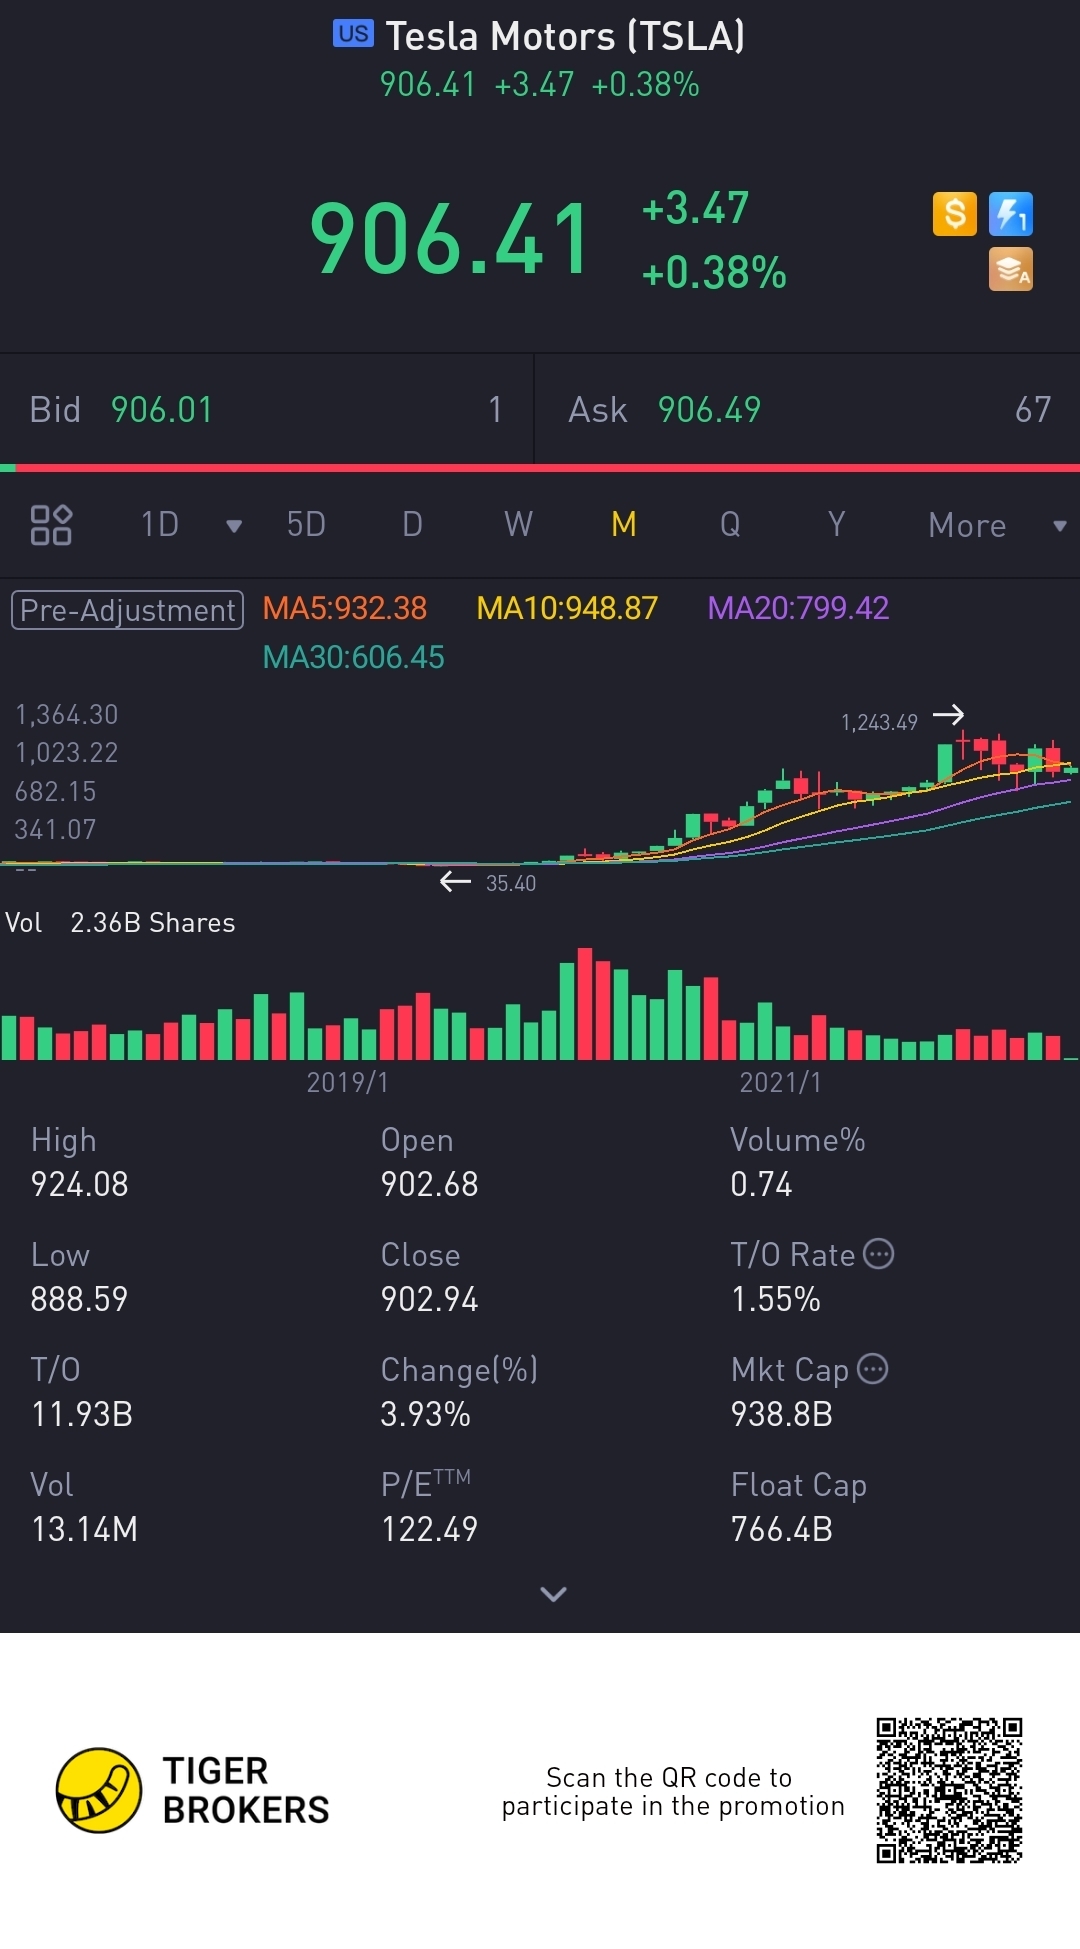Select the W weekly chart tab
Screen dimensions: 1080x1949
pos(518,524)
